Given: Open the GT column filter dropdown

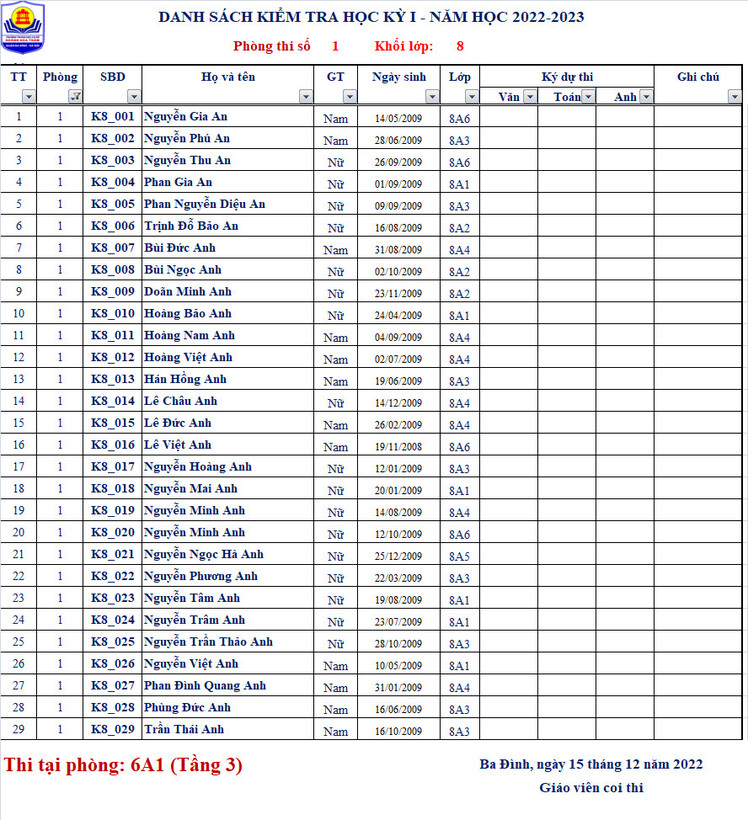Looking at the screenshot, I should [350, 97].
